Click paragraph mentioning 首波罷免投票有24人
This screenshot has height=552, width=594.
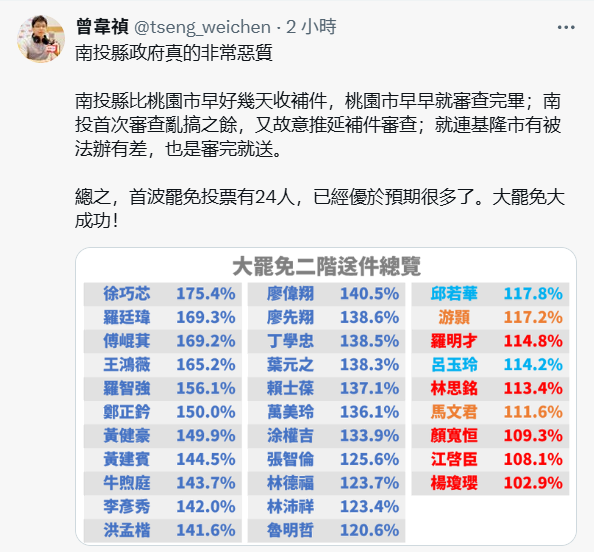[x=320, y=209]
